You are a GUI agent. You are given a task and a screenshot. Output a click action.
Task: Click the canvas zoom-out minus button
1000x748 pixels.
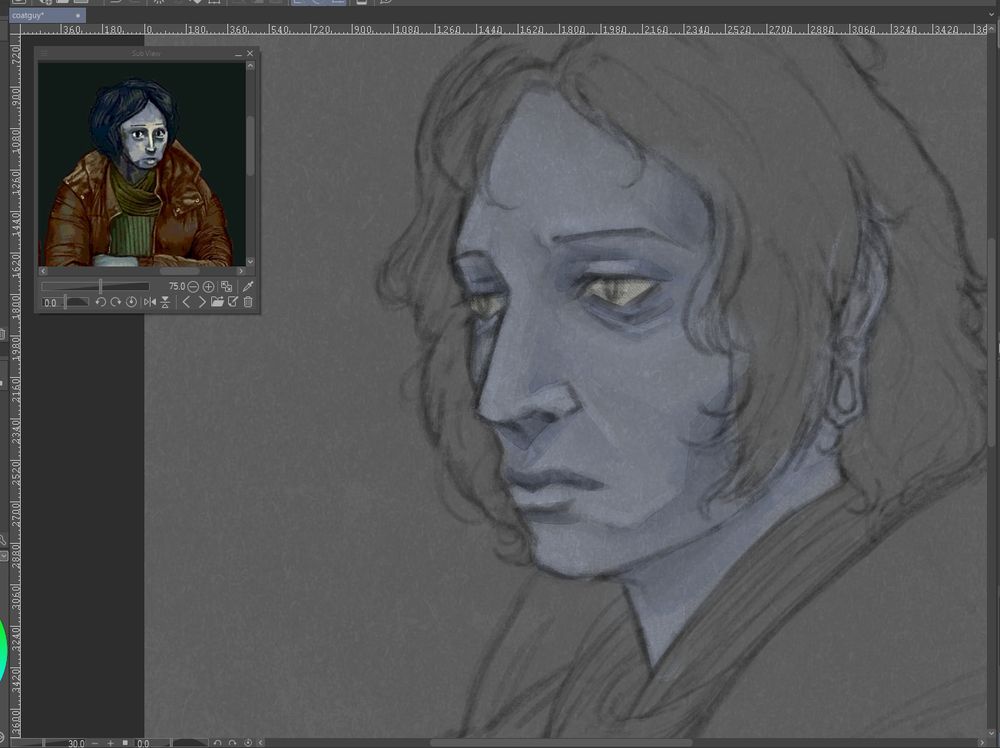[x=96, y=743]
